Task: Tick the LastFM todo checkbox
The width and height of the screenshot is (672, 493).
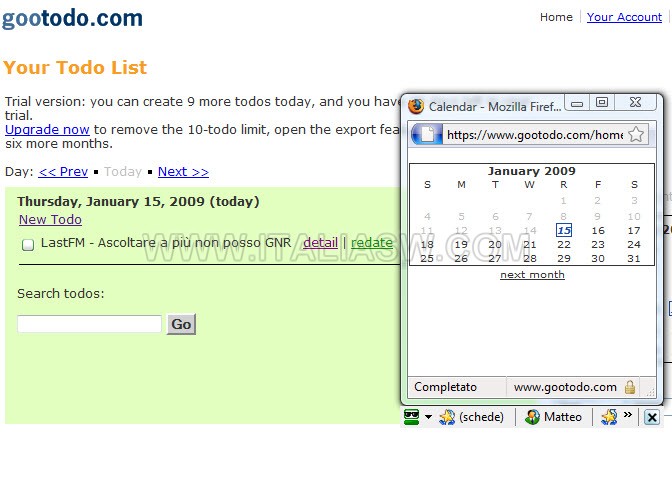Action: click(x=28, y=245)
